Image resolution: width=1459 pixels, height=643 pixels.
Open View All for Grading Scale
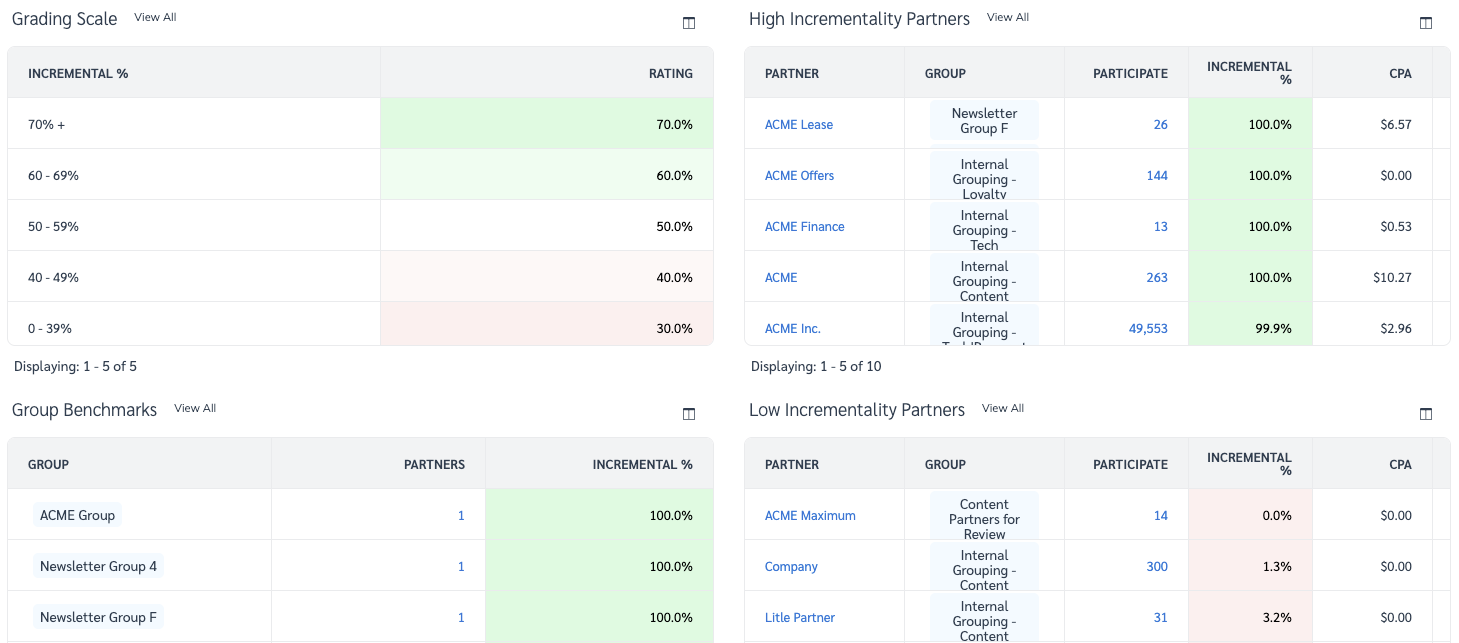(155, 16)
